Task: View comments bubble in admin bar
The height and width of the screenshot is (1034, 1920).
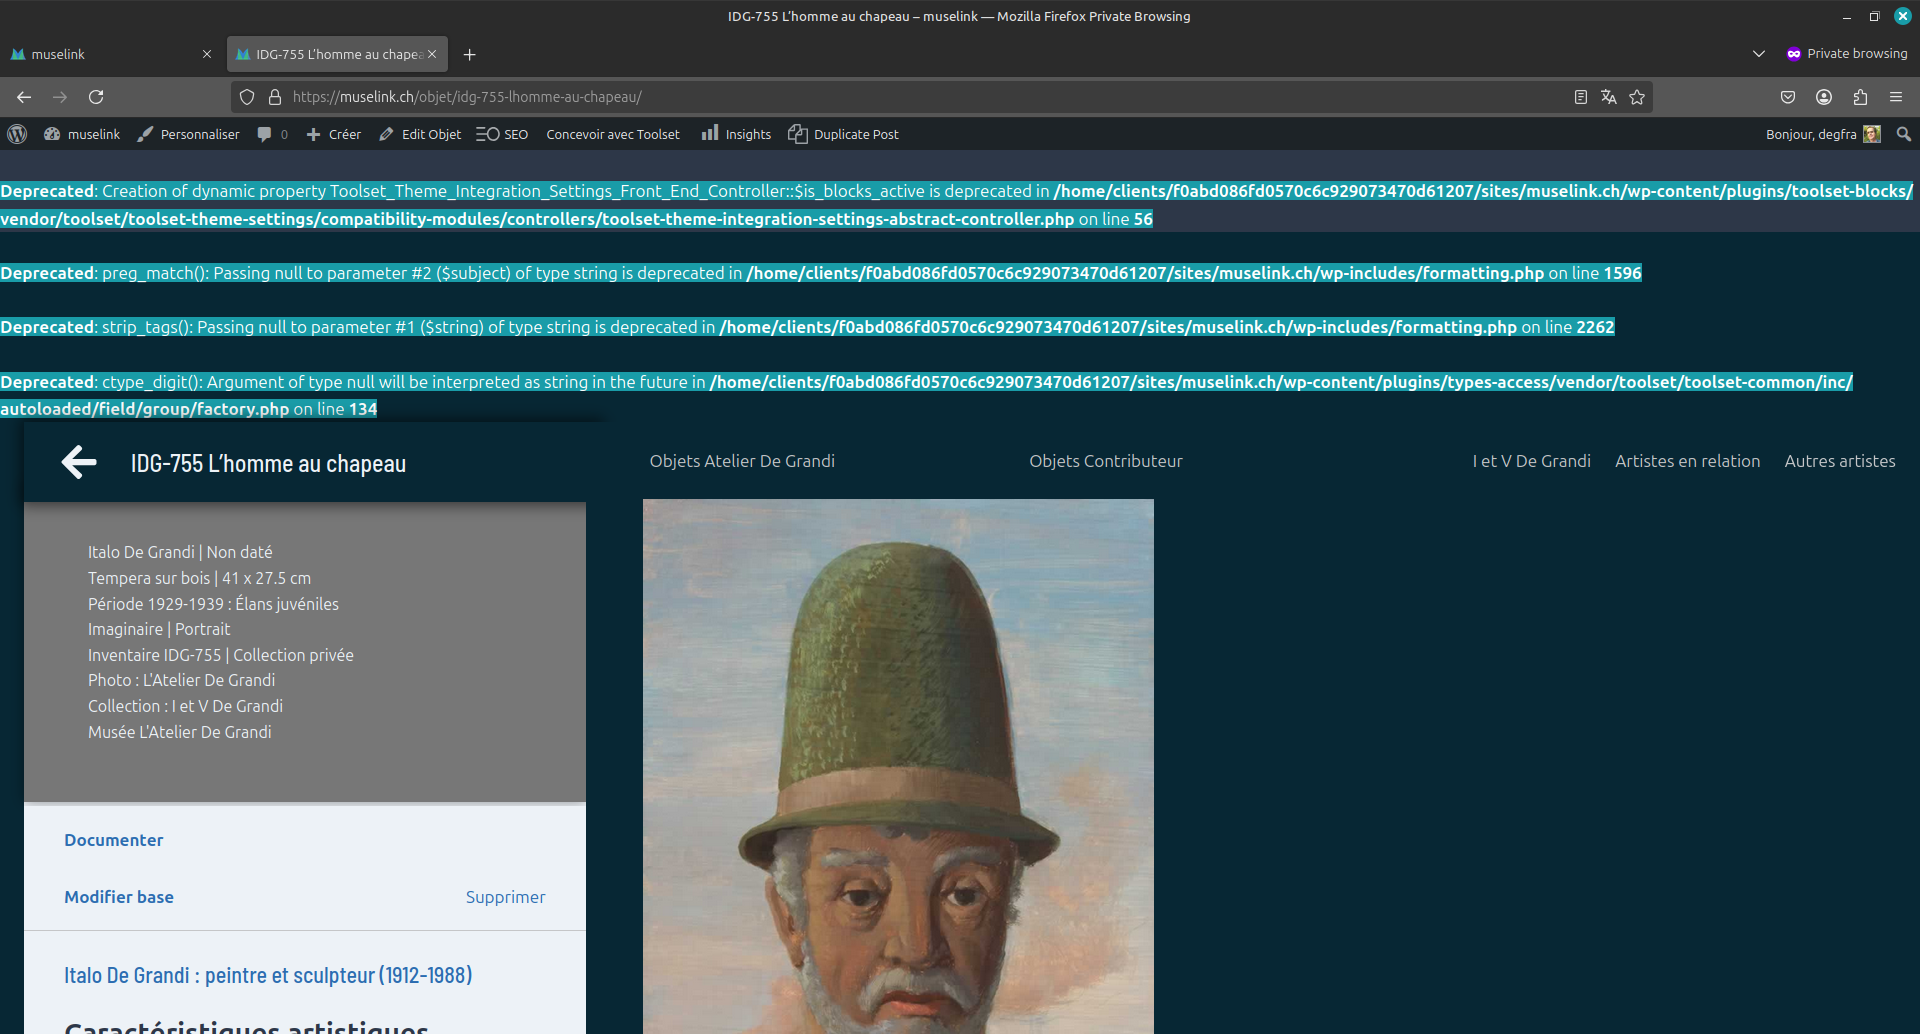Action: point(272,134)
